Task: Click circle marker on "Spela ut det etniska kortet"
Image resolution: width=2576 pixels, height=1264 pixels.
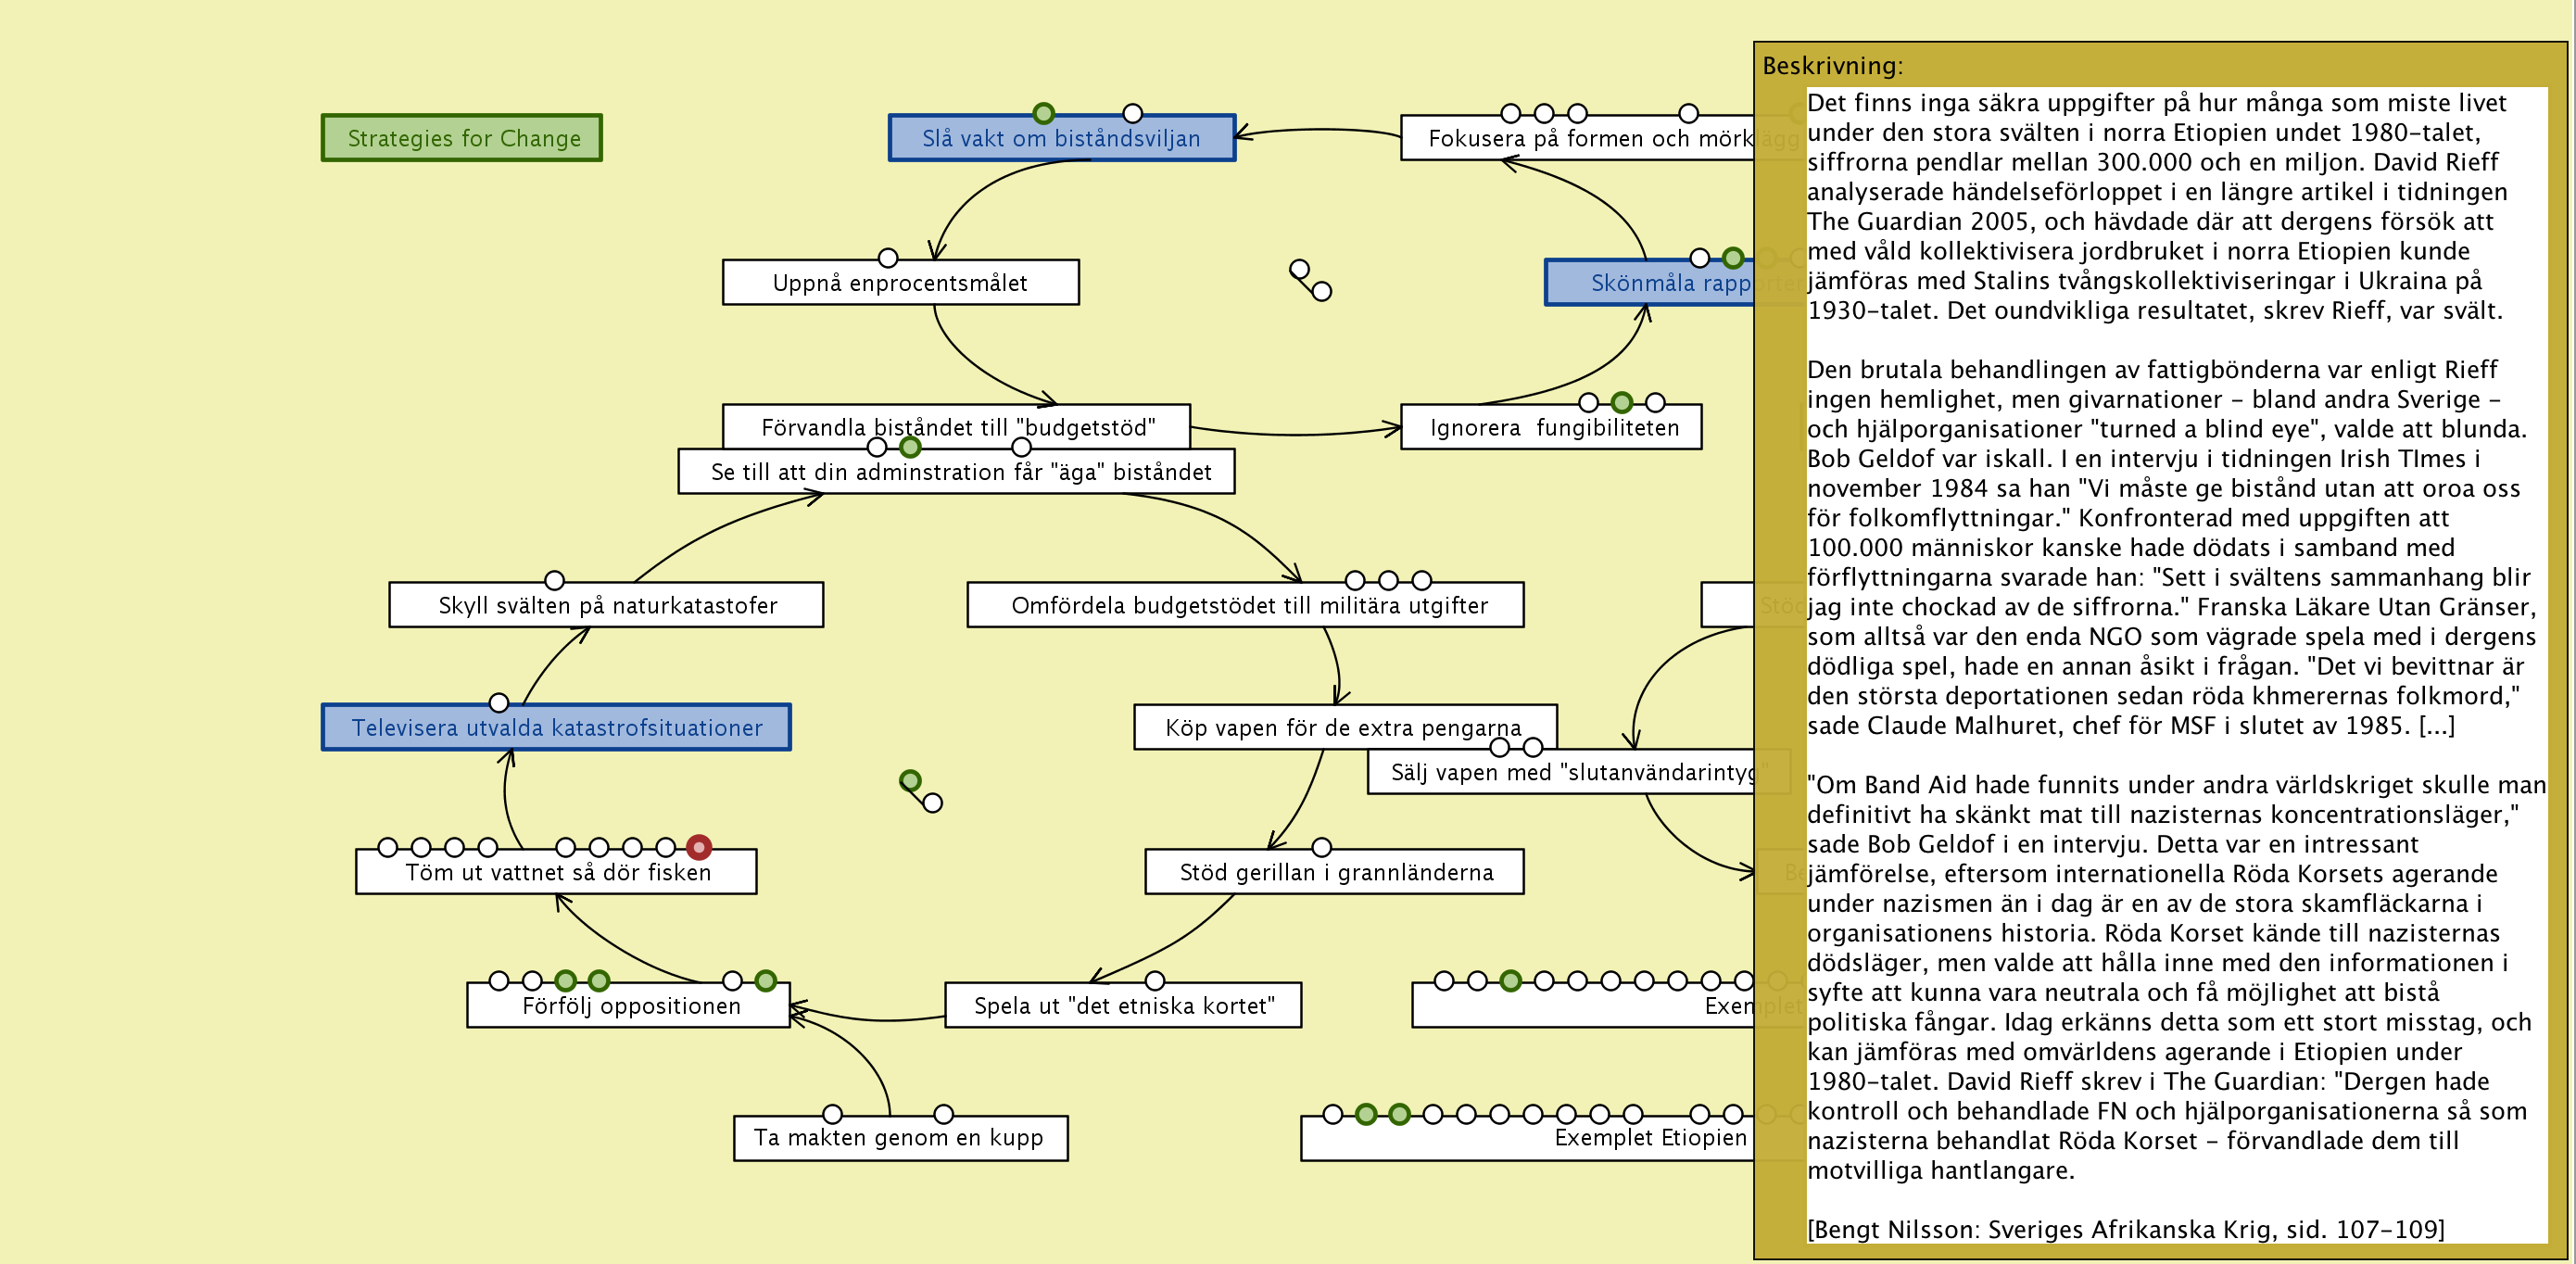Action: pyautogui.click(x=1154, y=980)
